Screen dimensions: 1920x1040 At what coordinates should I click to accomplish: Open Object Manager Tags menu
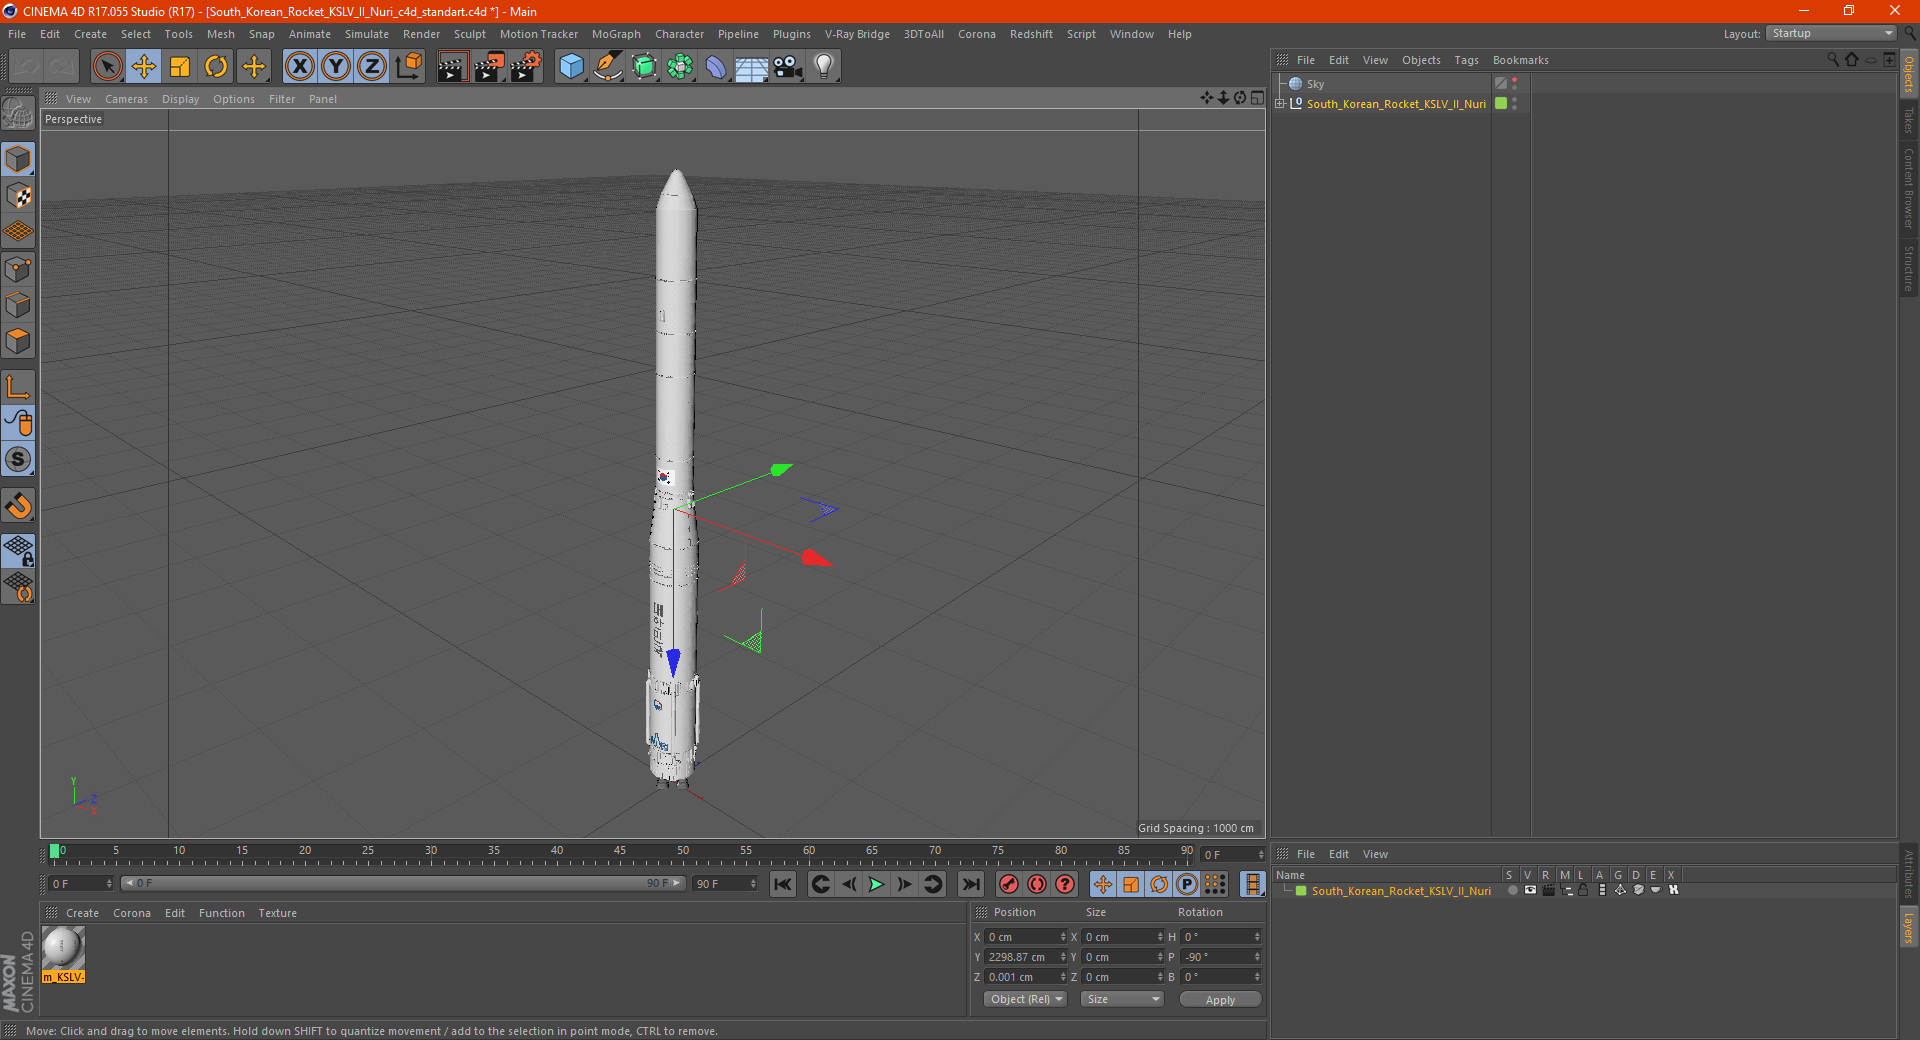click(1466, 60)
